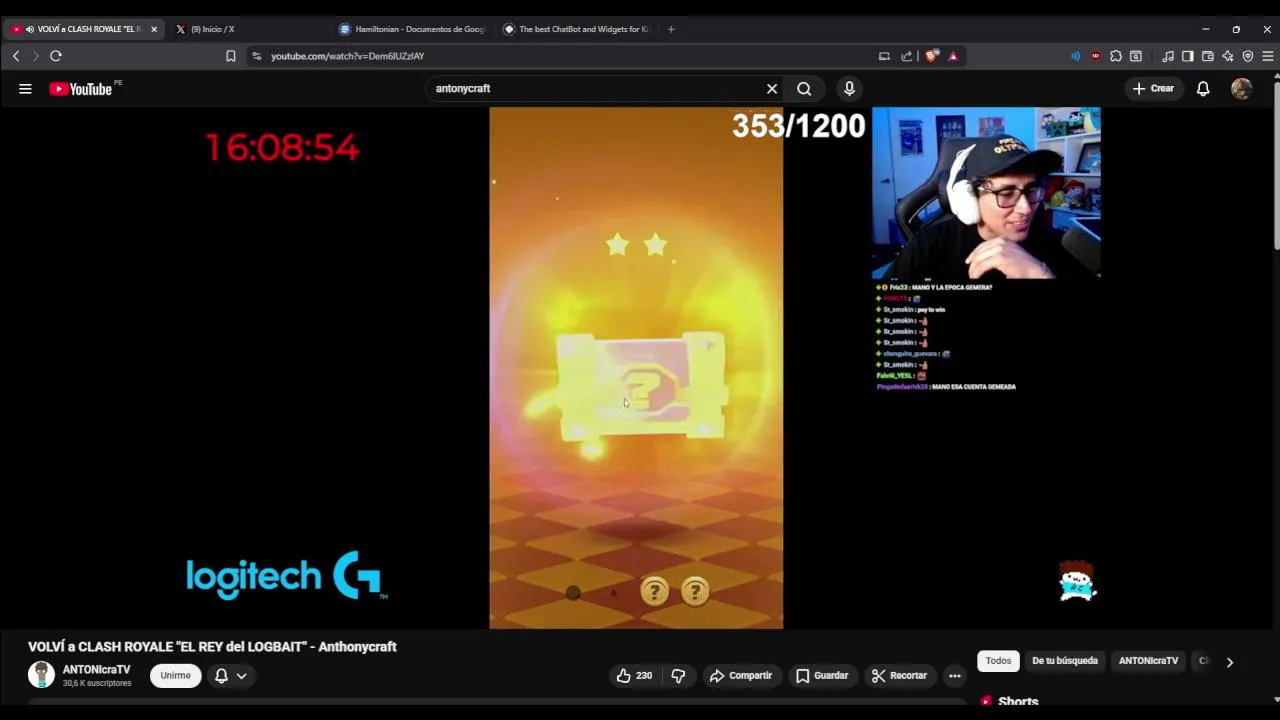Open the music note playlist icon
Image resolution: width=1280 pixels, height=720 pixels.
click(1167, 56)
